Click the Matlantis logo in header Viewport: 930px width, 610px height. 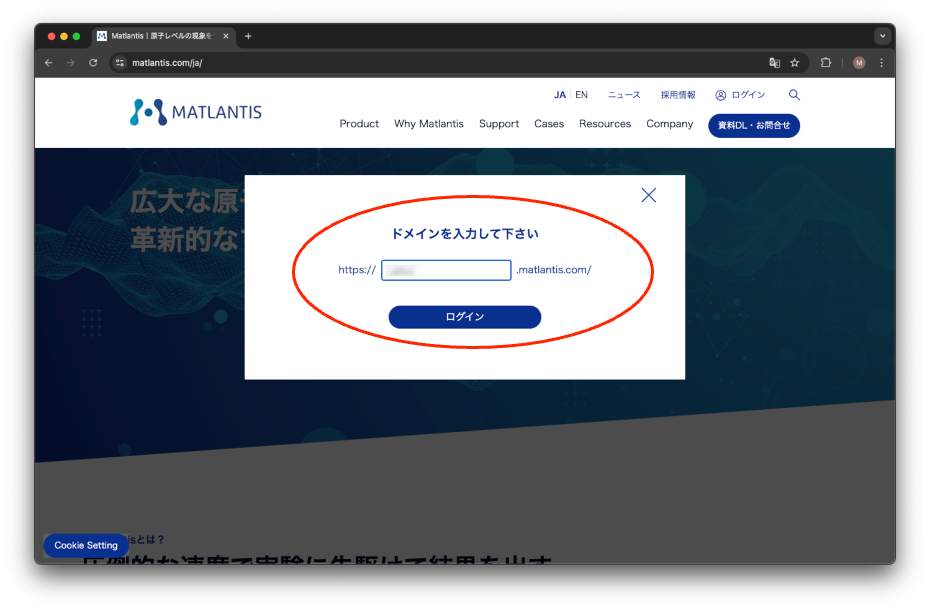pyautogui.click(x=196, y=112)
